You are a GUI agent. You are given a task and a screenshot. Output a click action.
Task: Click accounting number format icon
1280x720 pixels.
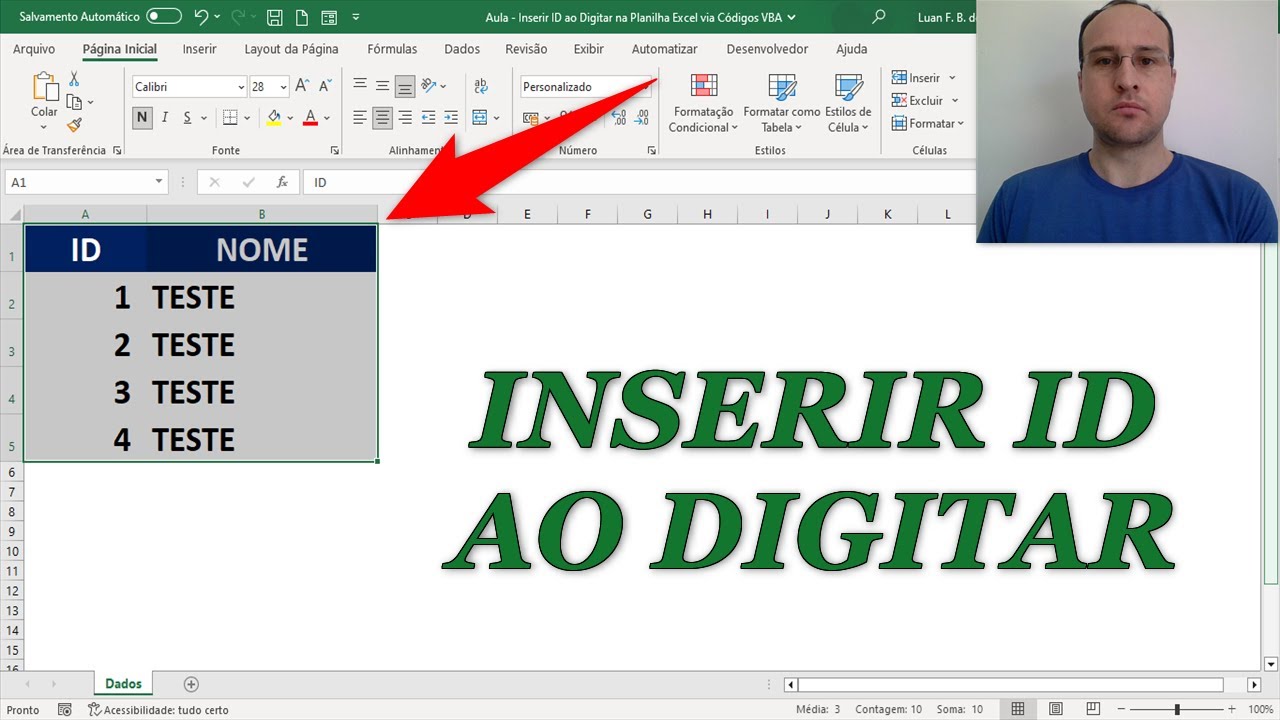[530, 118]
